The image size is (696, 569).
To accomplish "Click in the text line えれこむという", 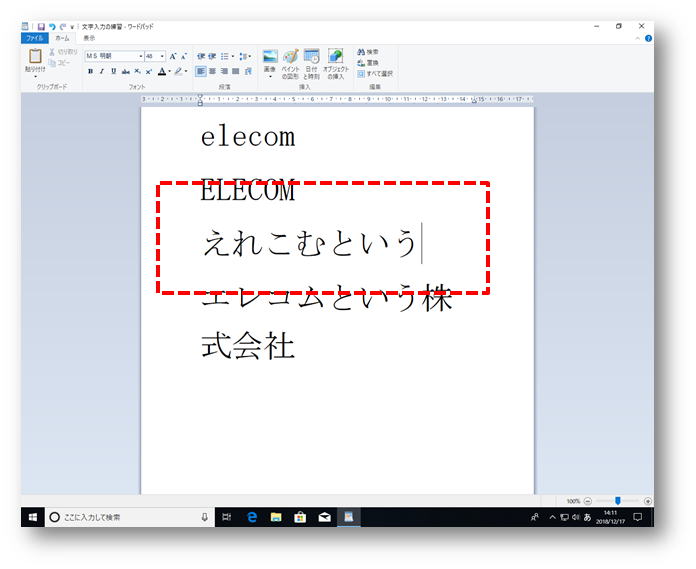I will (309, 243).
